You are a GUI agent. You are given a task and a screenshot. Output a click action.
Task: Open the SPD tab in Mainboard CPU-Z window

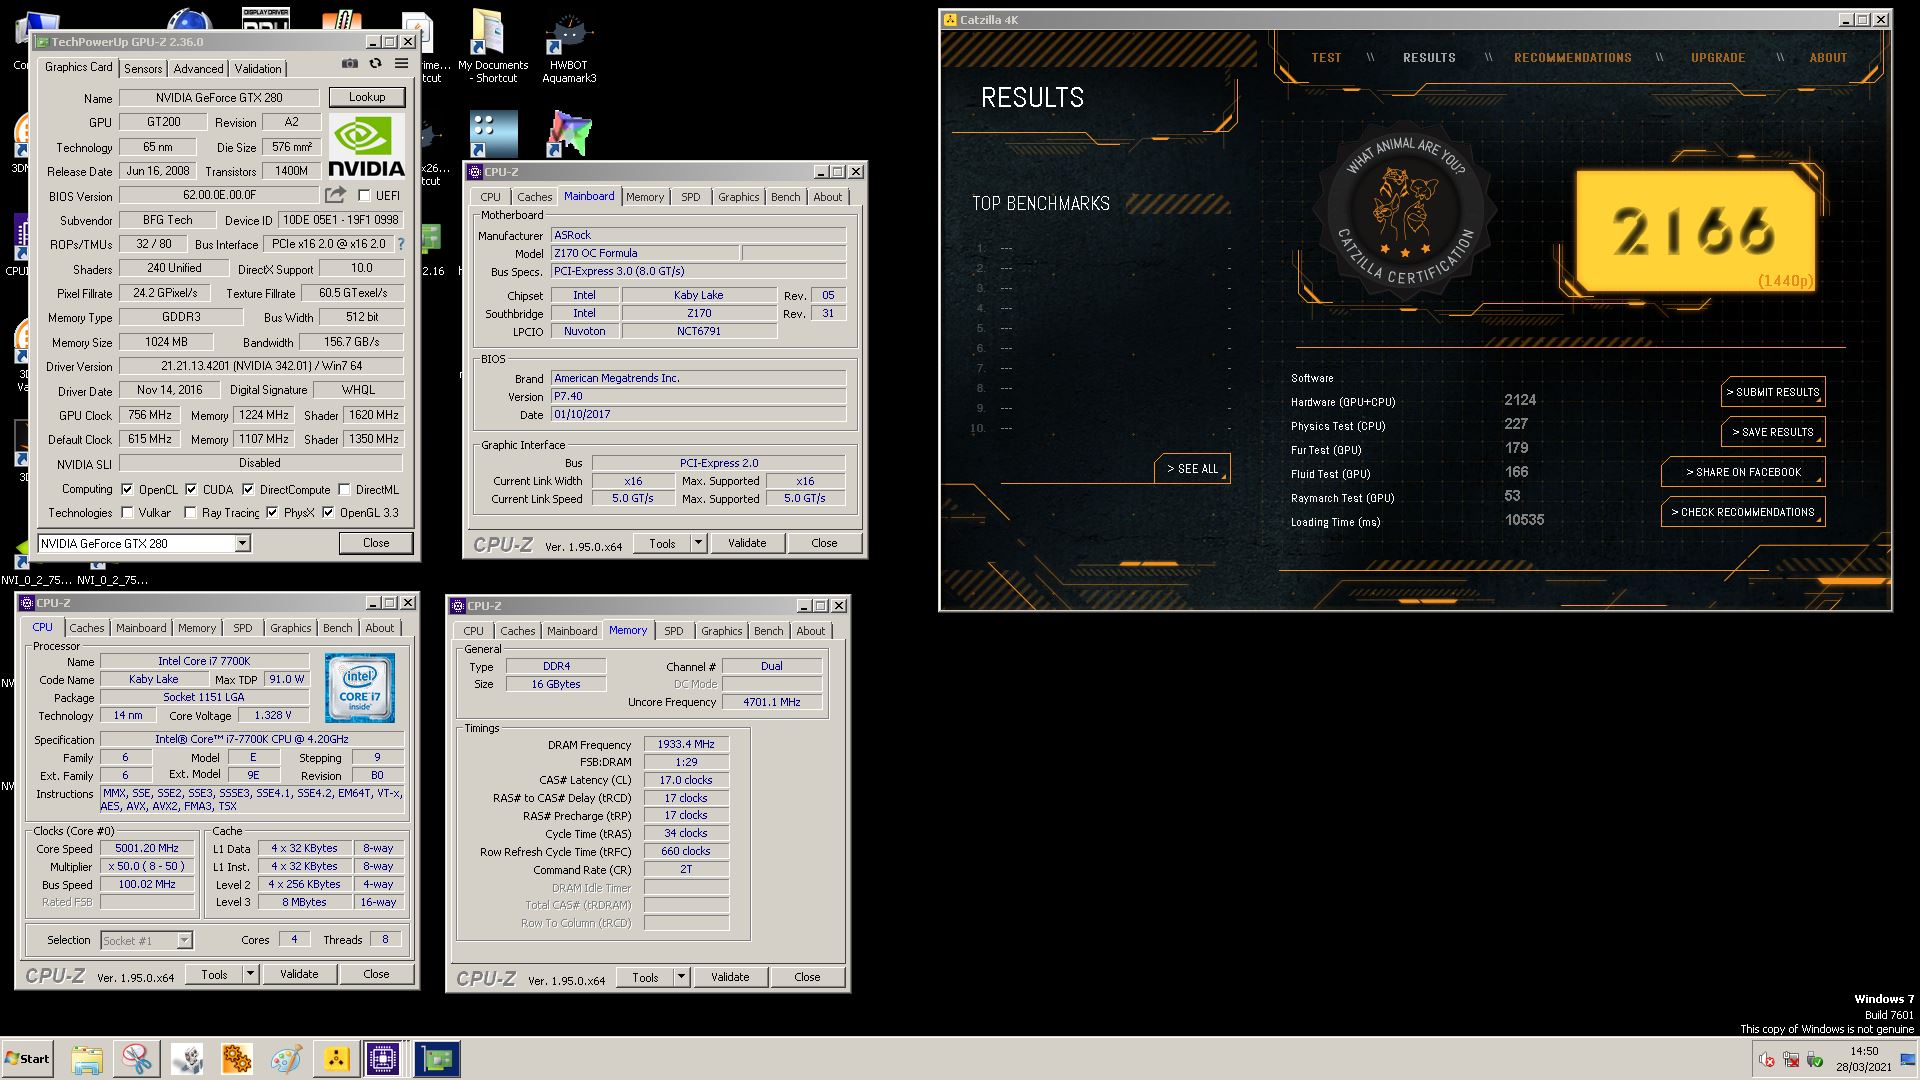(691, 197)
